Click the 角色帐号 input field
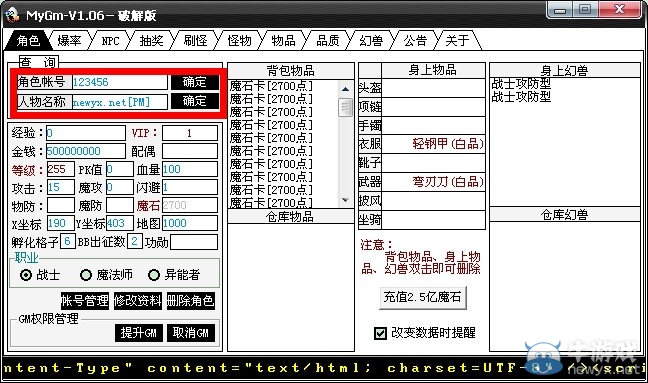The width and height of the screenshot is (648, 383). (120, 82)
